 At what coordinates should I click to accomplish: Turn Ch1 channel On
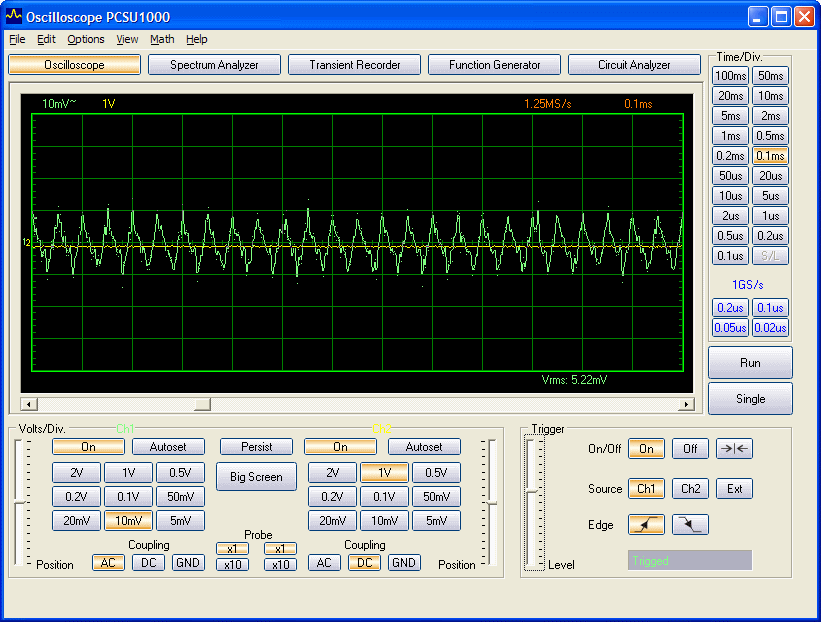pyautogui.click(x=88, y=447)
